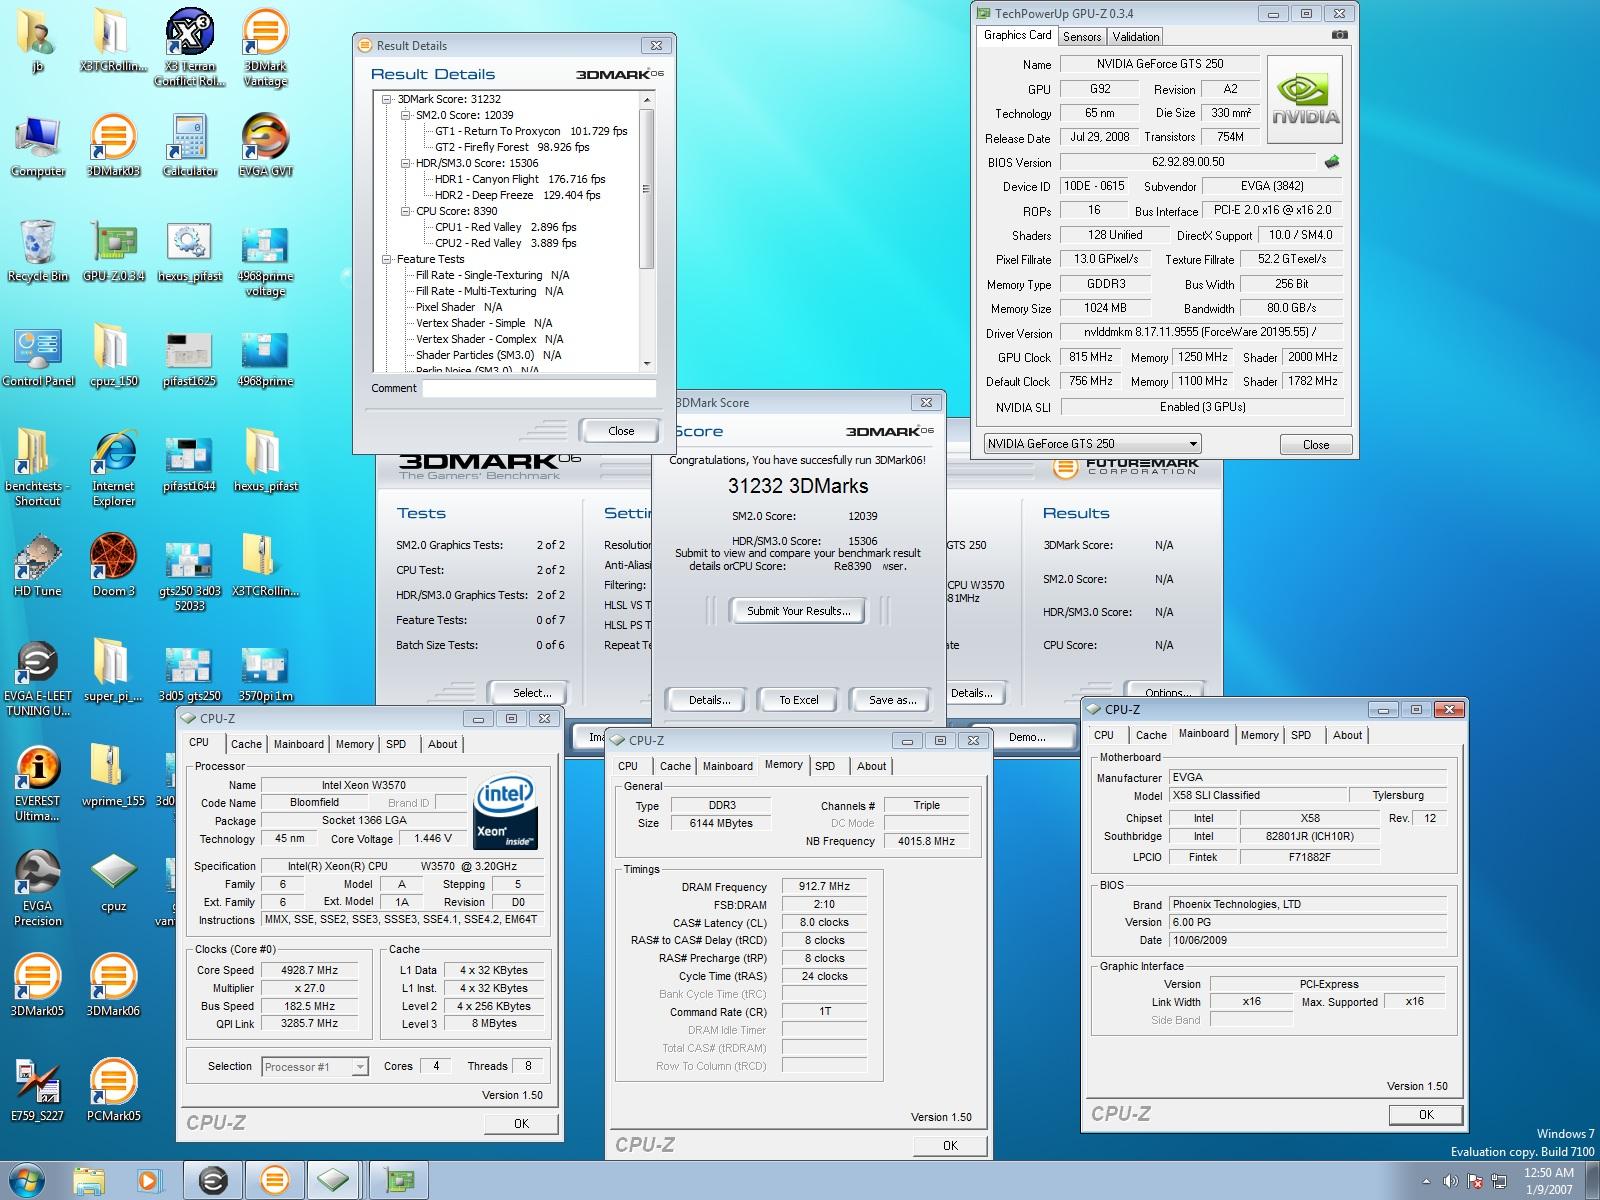The width and height of the screenshot is (1600, 1200).
Task: Click the Result Details scrollbar thumb
Action: [647, 189]
